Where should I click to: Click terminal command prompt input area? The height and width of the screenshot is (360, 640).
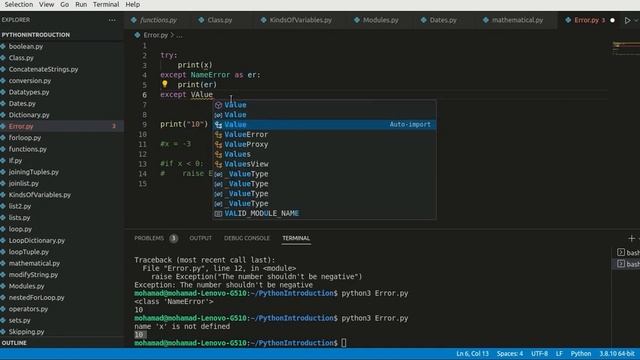[x=344, y=343]
